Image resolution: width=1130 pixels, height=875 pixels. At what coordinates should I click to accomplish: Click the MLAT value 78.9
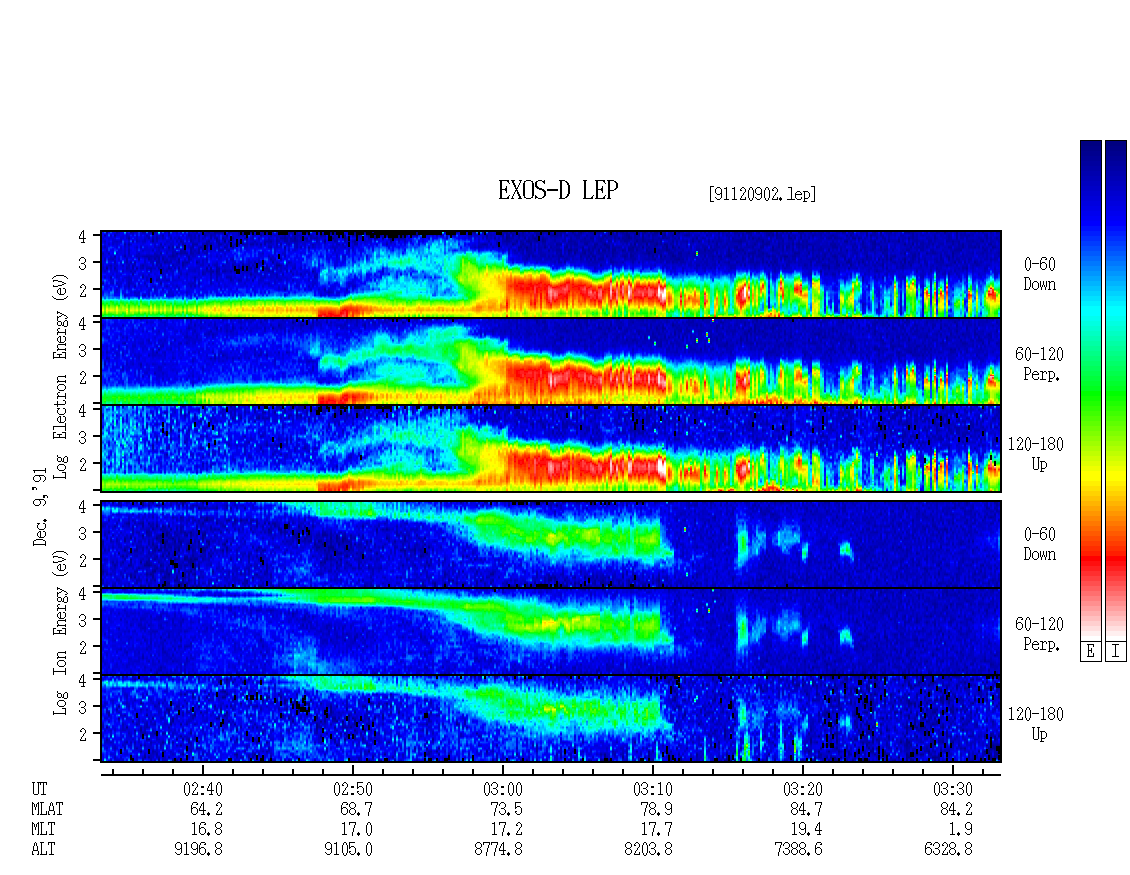656,809
